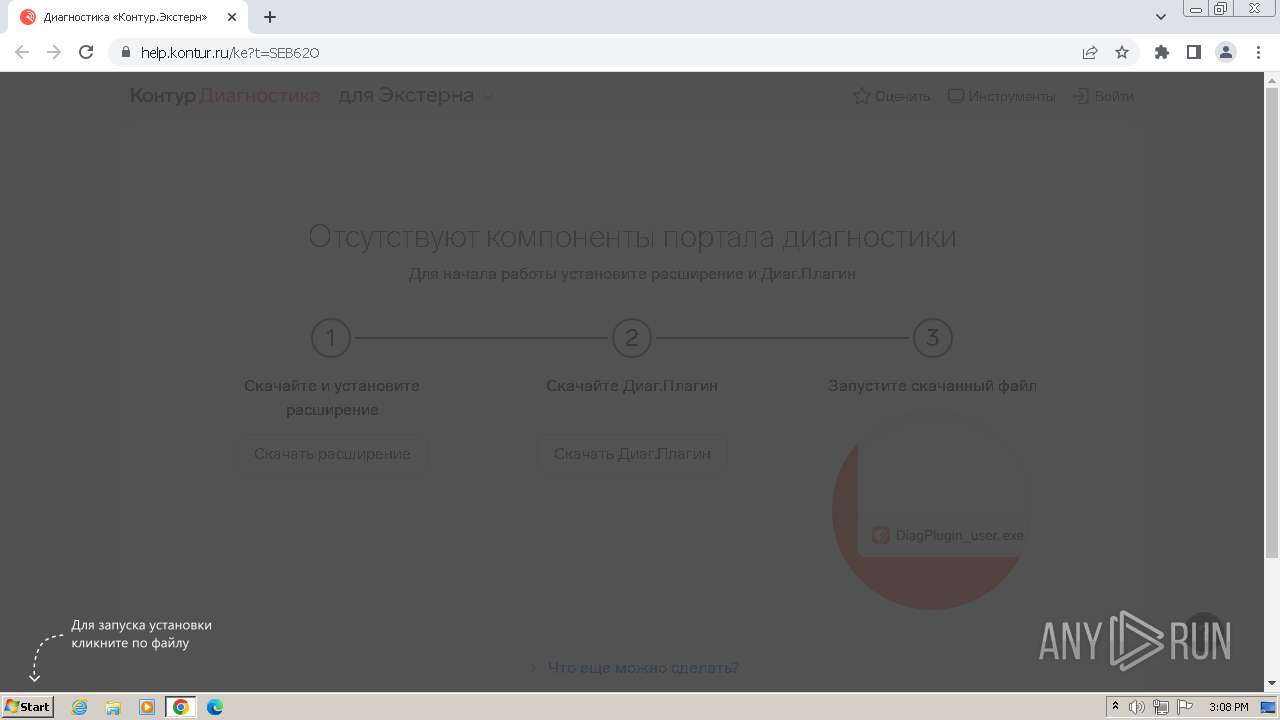Image resolution: width=1280 pixels, height=720 pixels.
Task: Click scrollbar up arrow
Action: pyautogui.click(x=1272, y=80)
